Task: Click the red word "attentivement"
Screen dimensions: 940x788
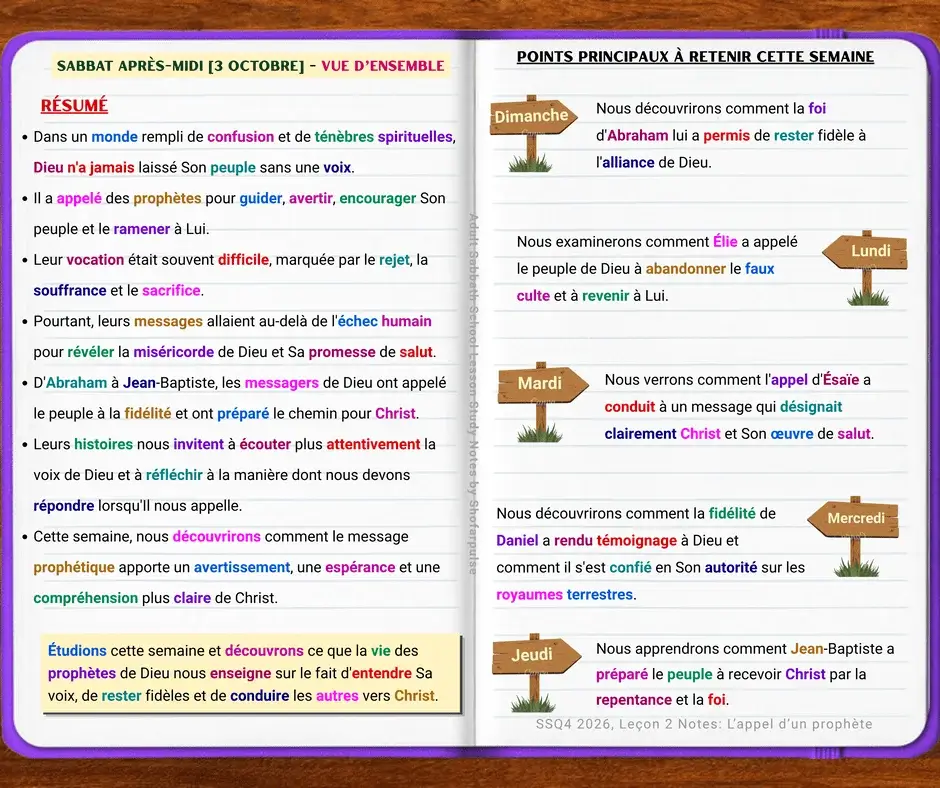Action: tap(373, 444)
